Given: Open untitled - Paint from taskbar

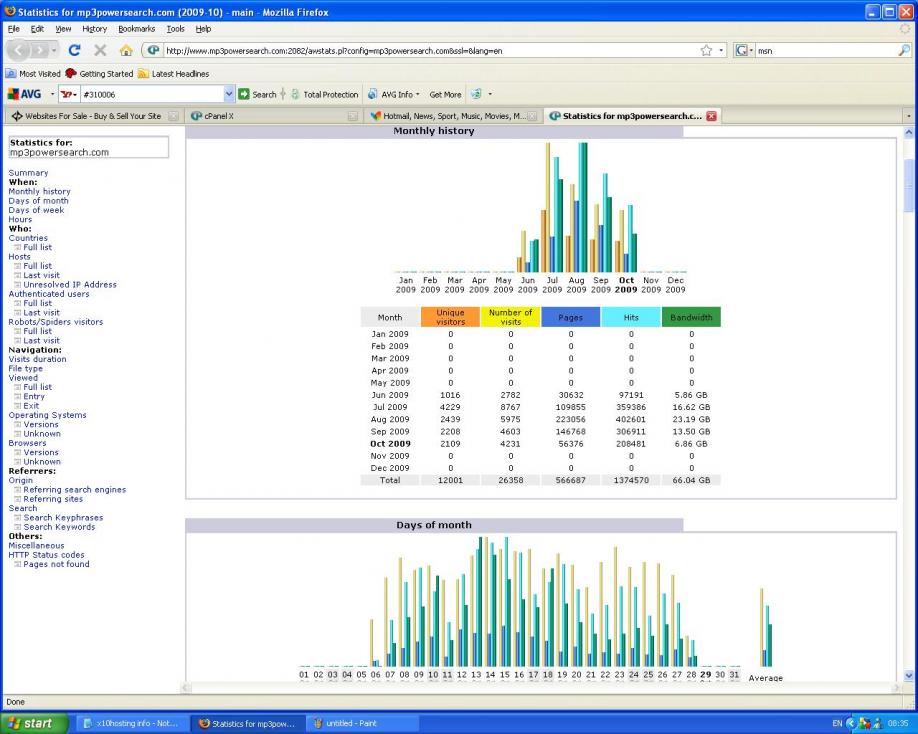Looking at the screenshot, I should (x=350, y=723).
